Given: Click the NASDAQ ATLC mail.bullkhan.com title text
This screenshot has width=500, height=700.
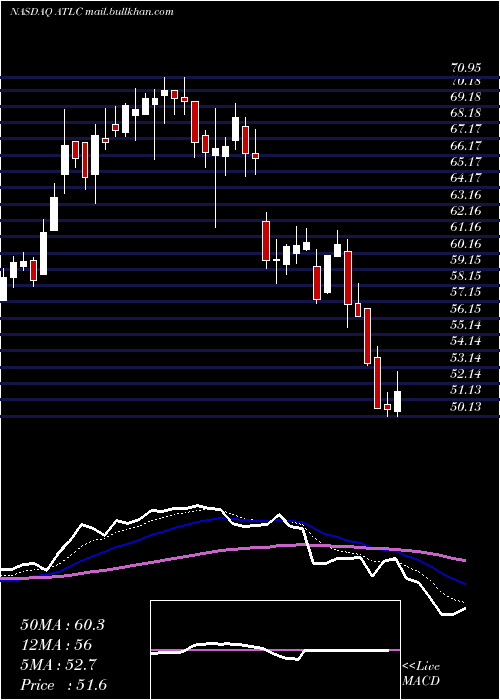Looking at the screenshot, I should pyautogui.click(x=92, y=12).
